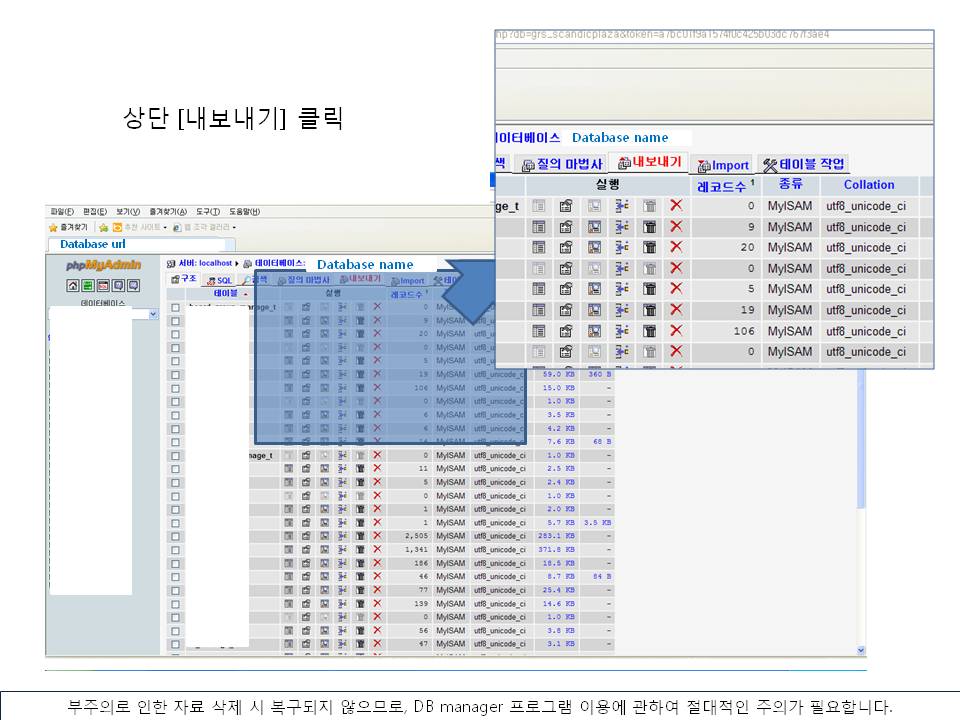Open the 데이터베이스 dropdown in left sidebar

click(153, 314)
